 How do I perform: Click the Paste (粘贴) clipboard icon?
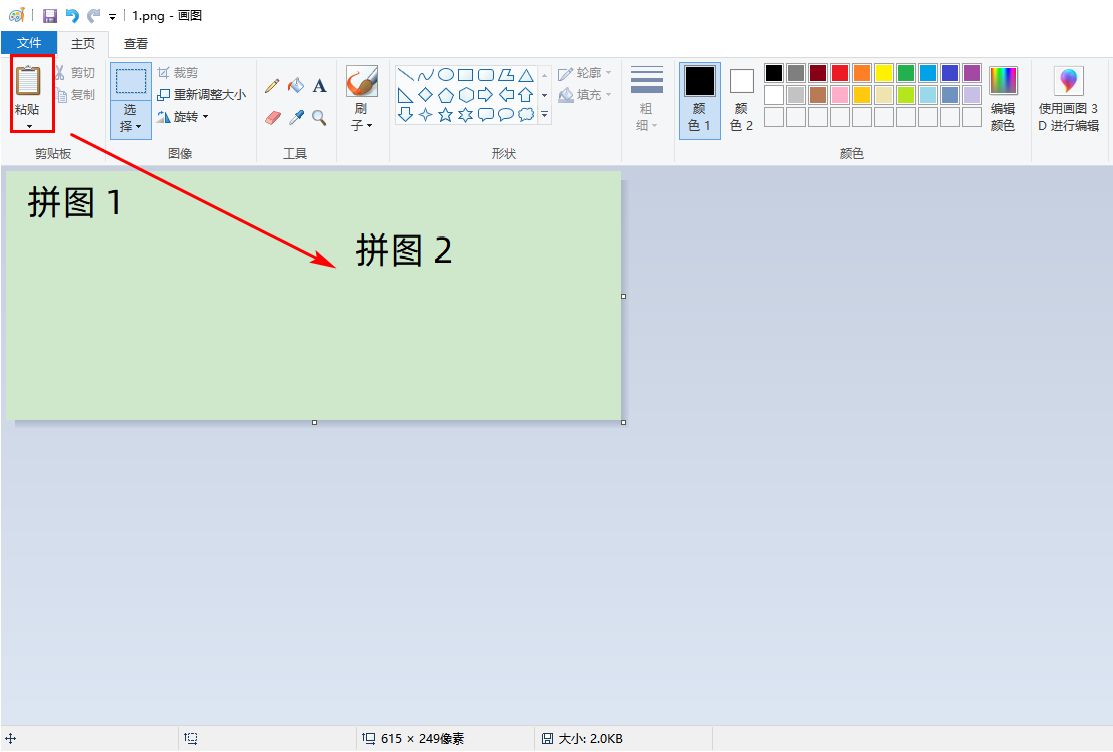click(x=28, y=80)
